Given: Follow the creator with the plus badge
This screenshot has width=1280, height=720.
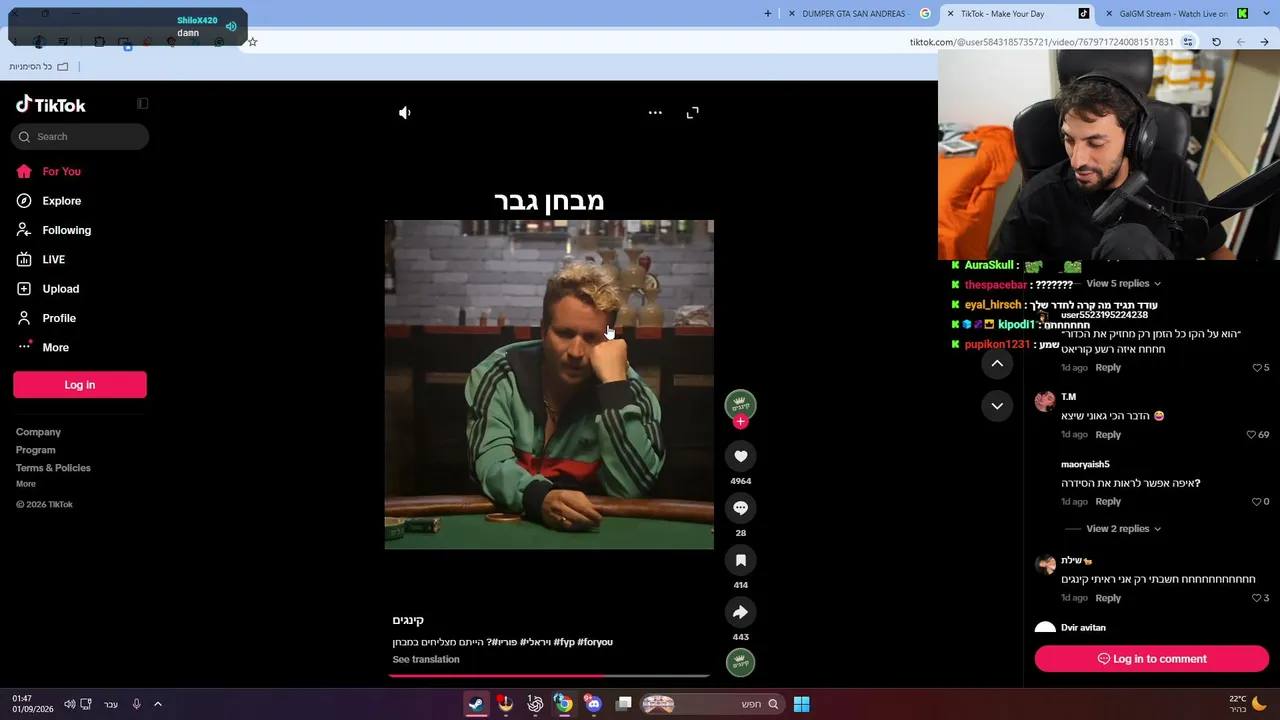Looking at the screenshot, I should (x=741, y=422).
